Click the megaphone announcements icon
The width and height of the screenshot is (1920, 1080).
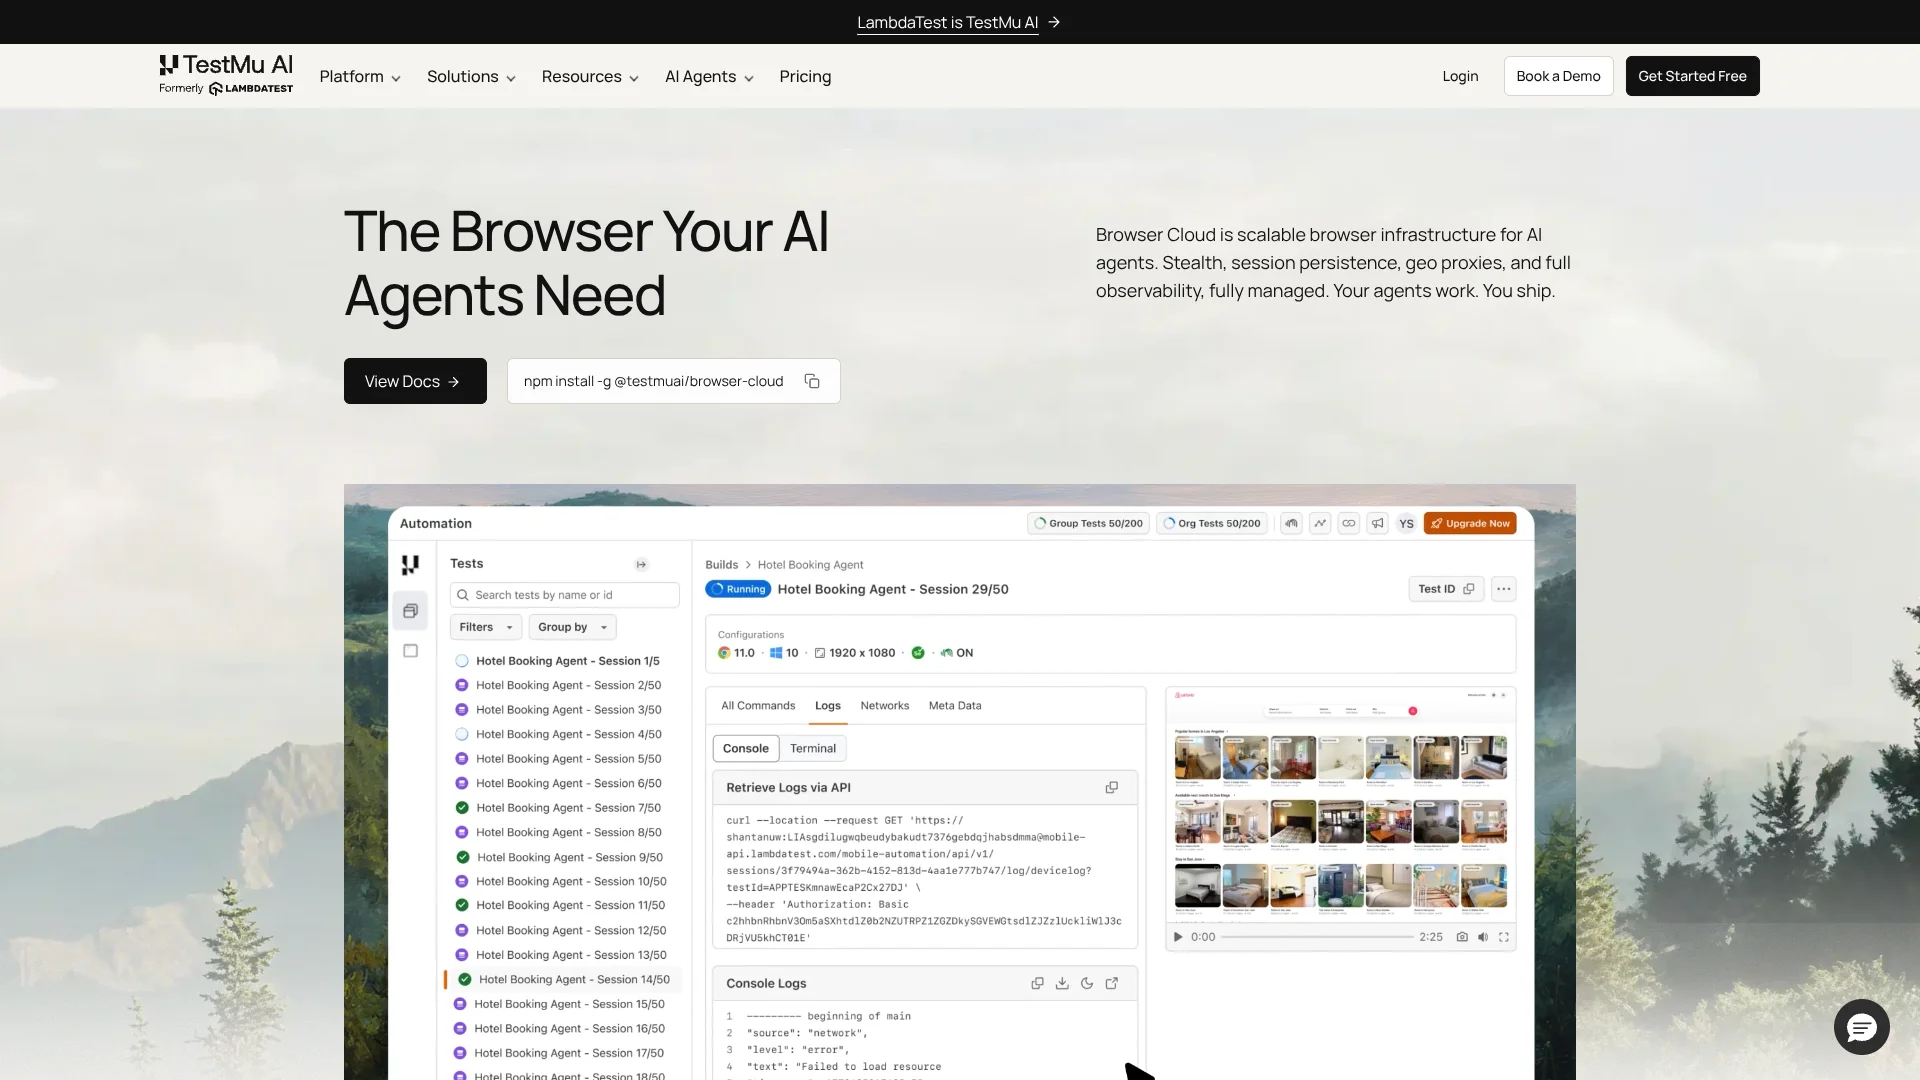(x=1377, y=523)
